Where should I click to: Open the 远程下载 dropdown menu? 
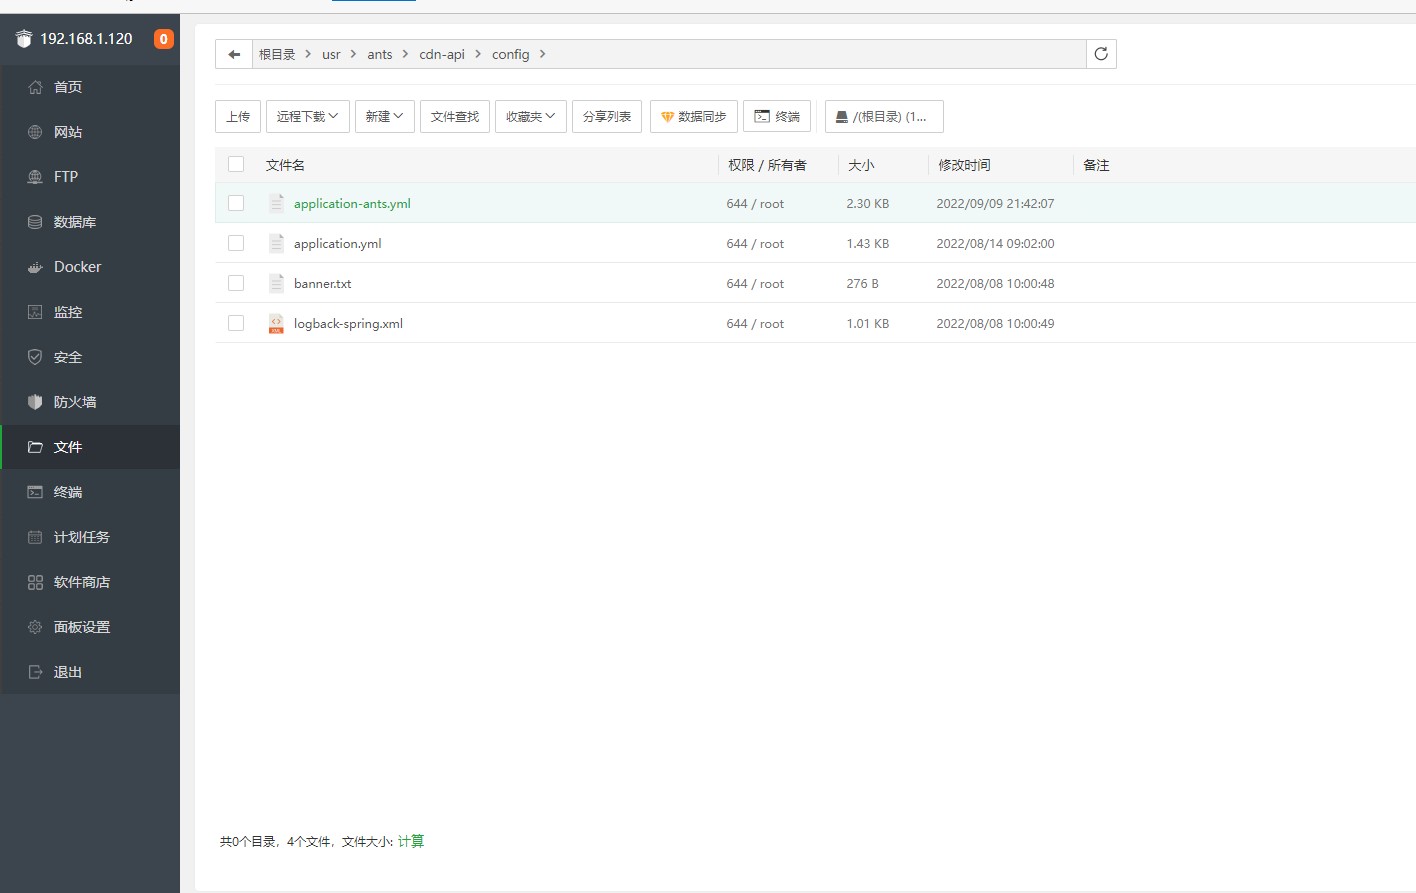[307, 116]
